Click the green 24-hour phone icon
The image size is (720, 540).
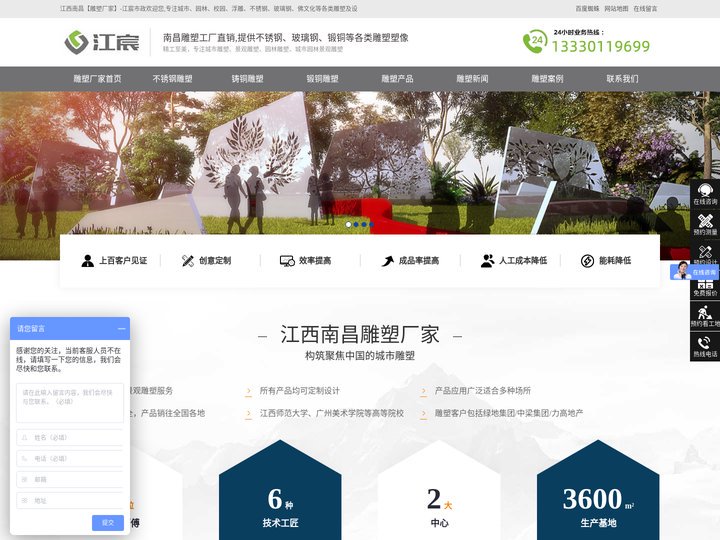tap(535, 41)
